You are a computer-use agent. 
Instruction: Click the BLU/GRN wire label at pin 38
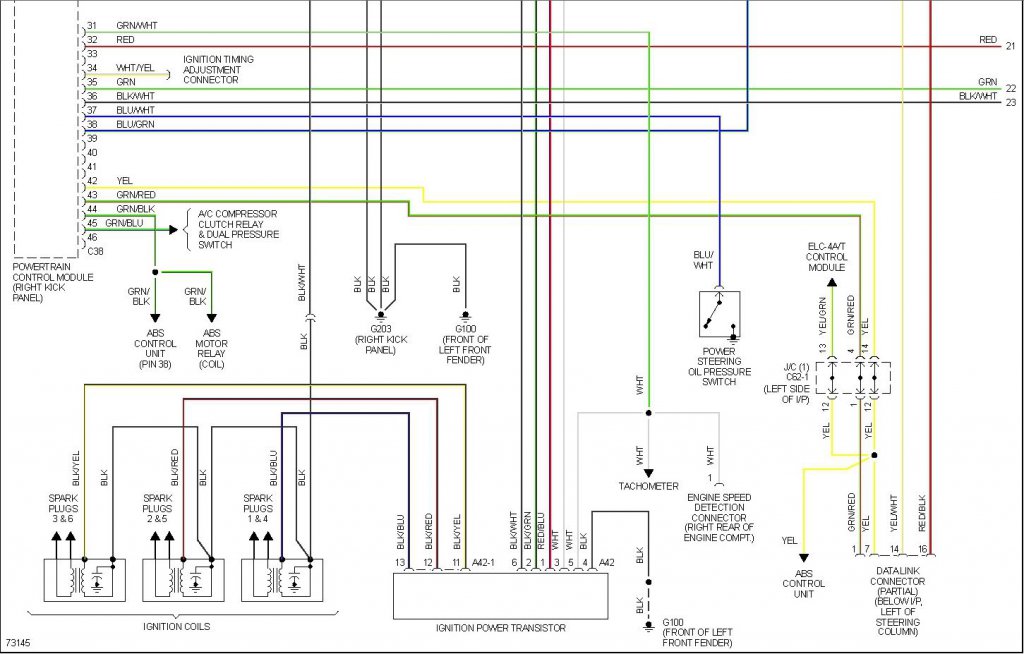pyautogui.click(x=135, y=124)
